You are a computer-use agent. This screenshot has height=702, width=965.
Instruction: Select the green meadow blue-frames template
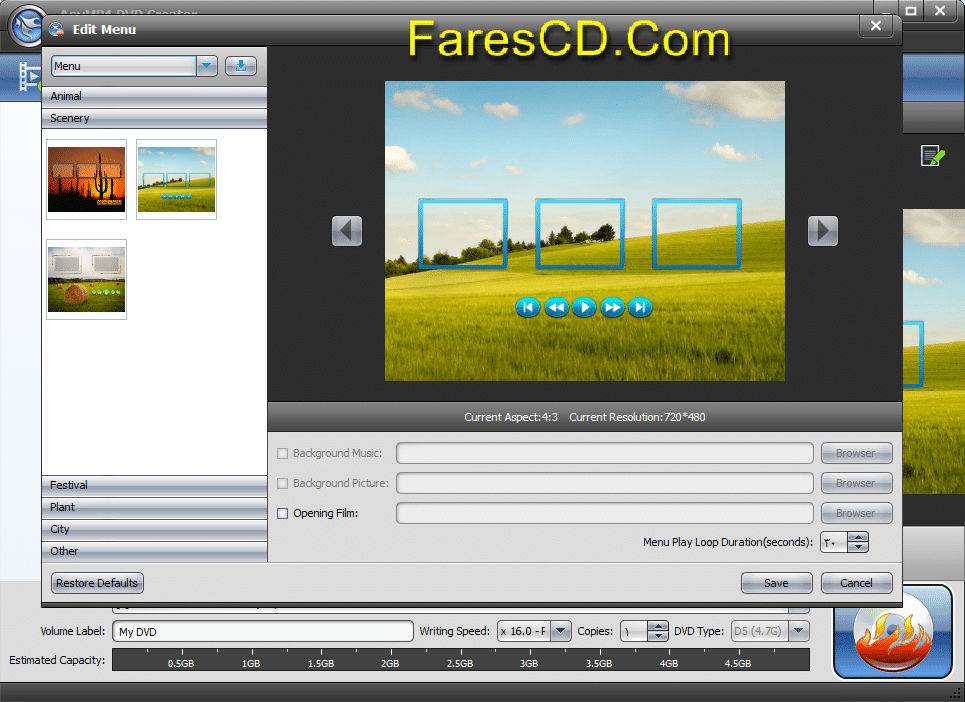(176, 179)
